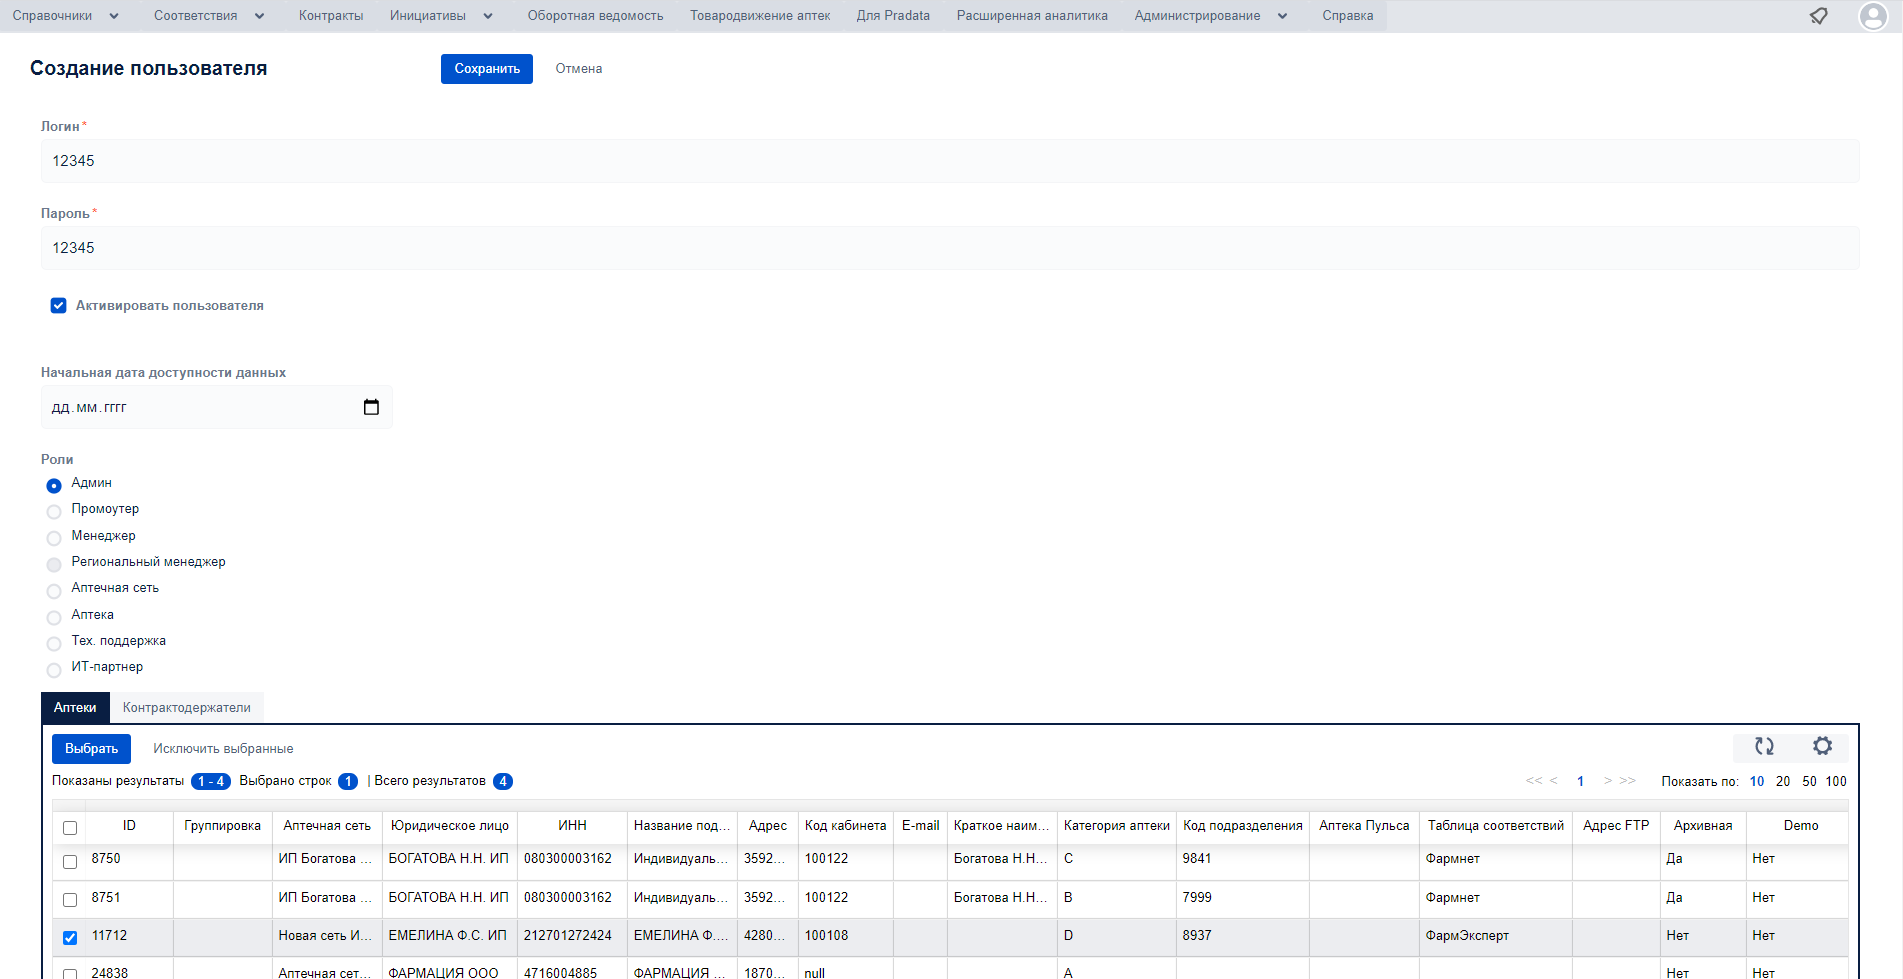1903x979 pixels.
Task: Expand the Администрирование dropdown menu
Action: click(x=1211, y=16)
